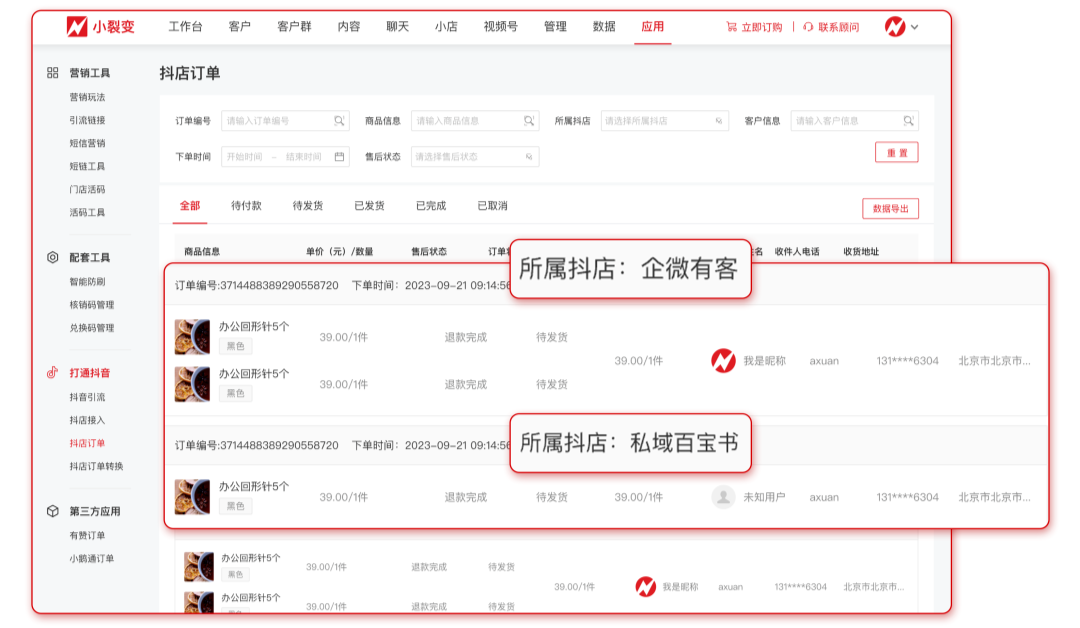Image resolution: width=1080 pixels, height=628 pixels.
Task: Click the headset 联系顾问 icon
Action: click(808, 27)
